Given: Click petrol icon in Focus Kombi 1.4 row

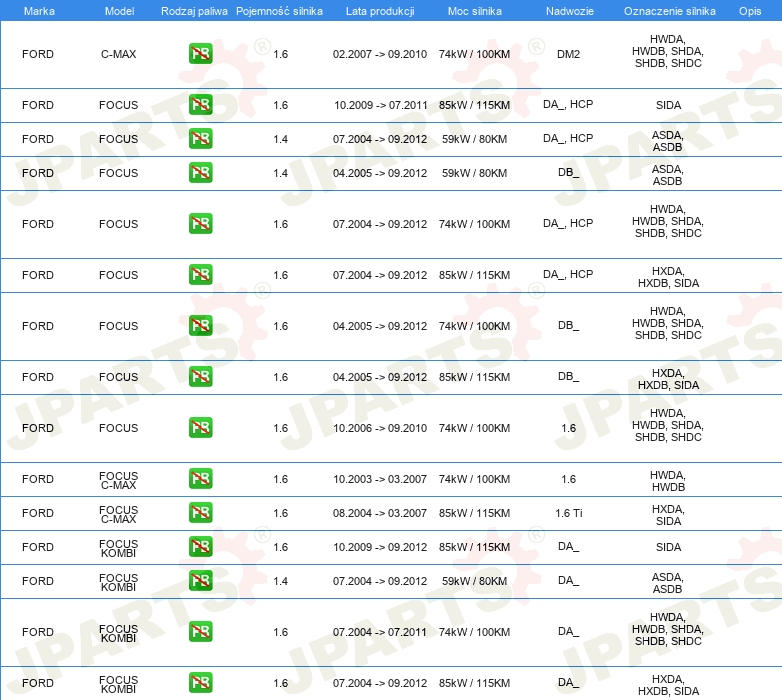Looking at the screenshot, I should [x=200, y=581].
